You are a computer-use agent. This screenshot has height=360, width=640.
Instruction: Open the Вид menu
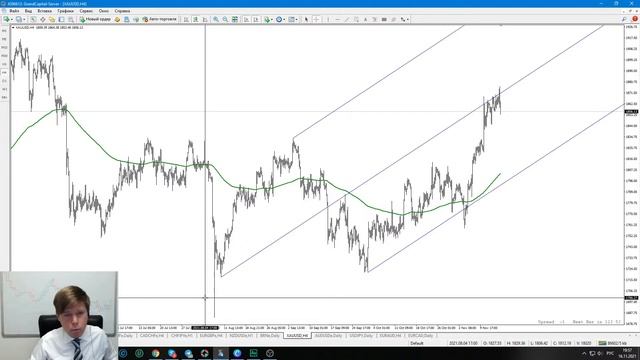(28, 11)
